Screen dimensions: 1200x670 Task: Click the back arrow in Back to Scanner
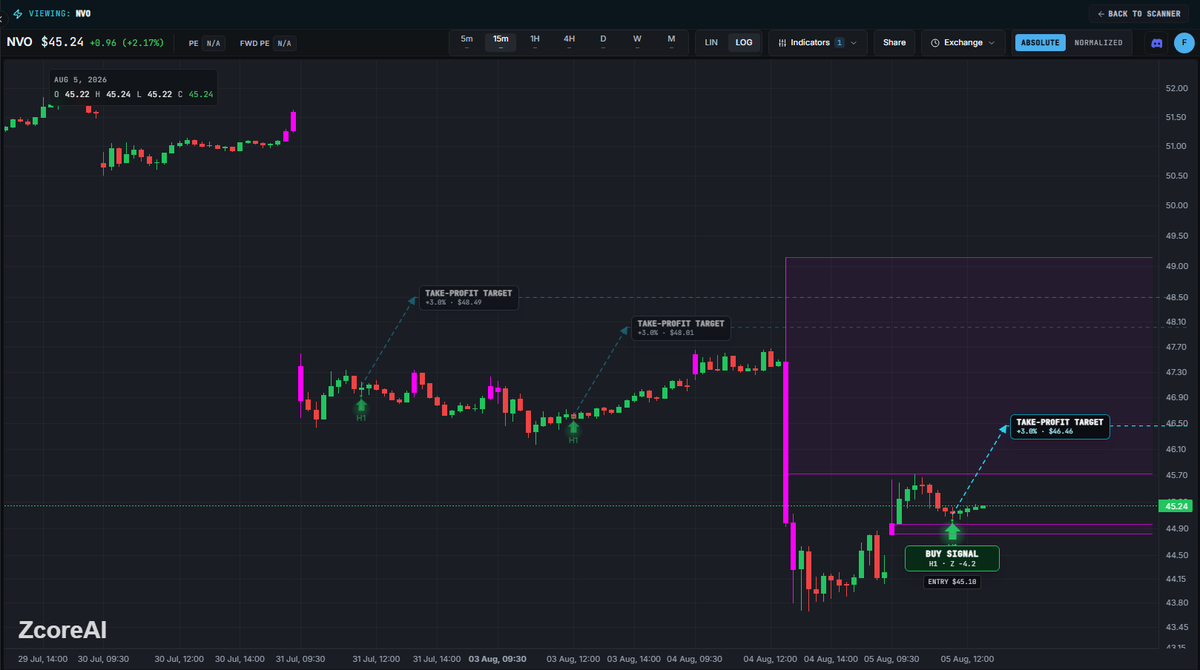[1101, 14]
